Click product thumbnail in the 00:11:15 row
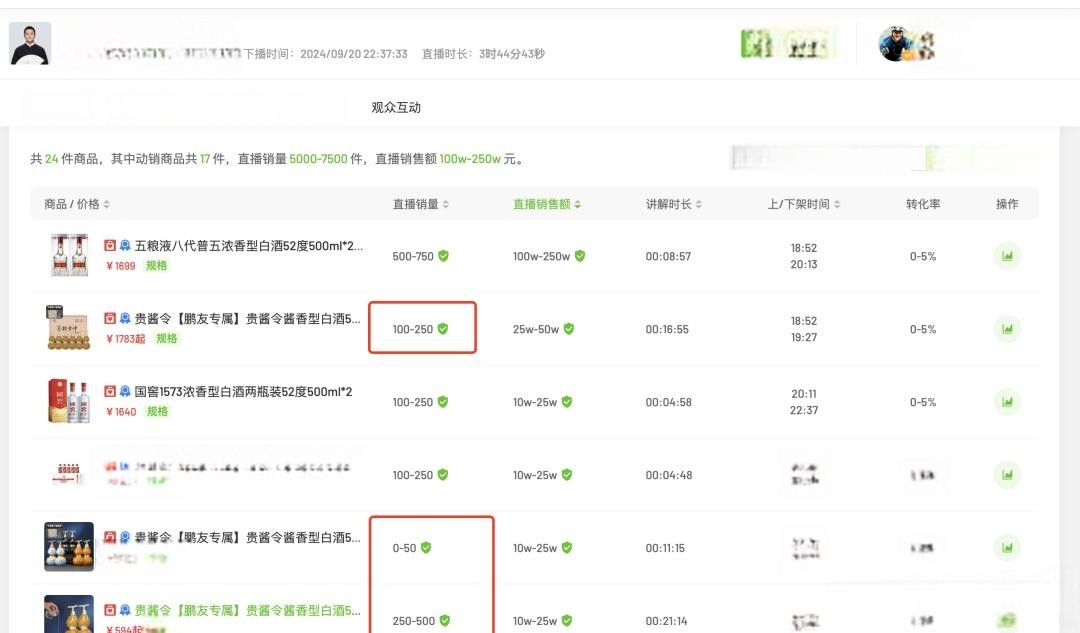This screenshot has width=1080, height=633. (x=69, y=547)
